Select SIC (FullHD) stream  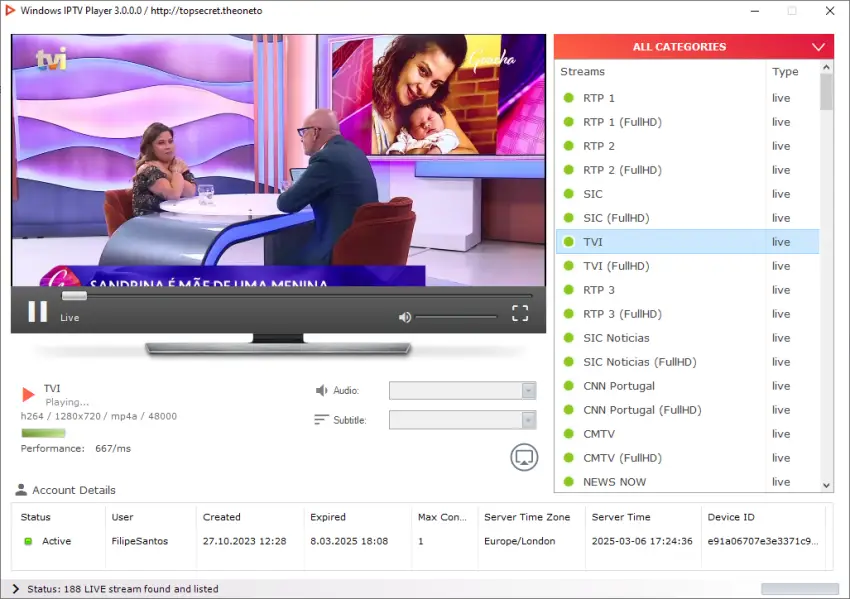pyautogui.click(x=687, y=218)
